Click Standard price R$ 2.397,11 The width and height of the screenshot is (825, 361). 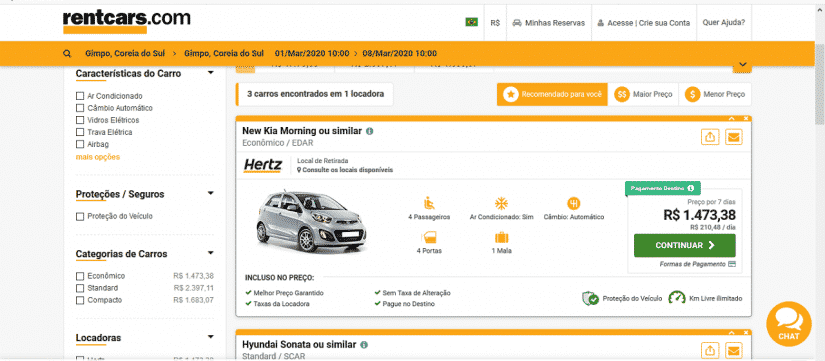coord(193,288)
